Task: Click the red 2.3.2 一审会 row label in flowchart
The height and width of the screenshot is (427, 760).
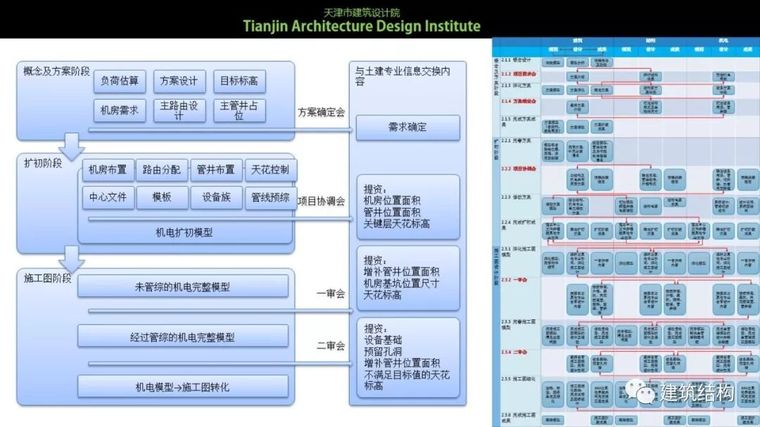Action: [515, 280]
